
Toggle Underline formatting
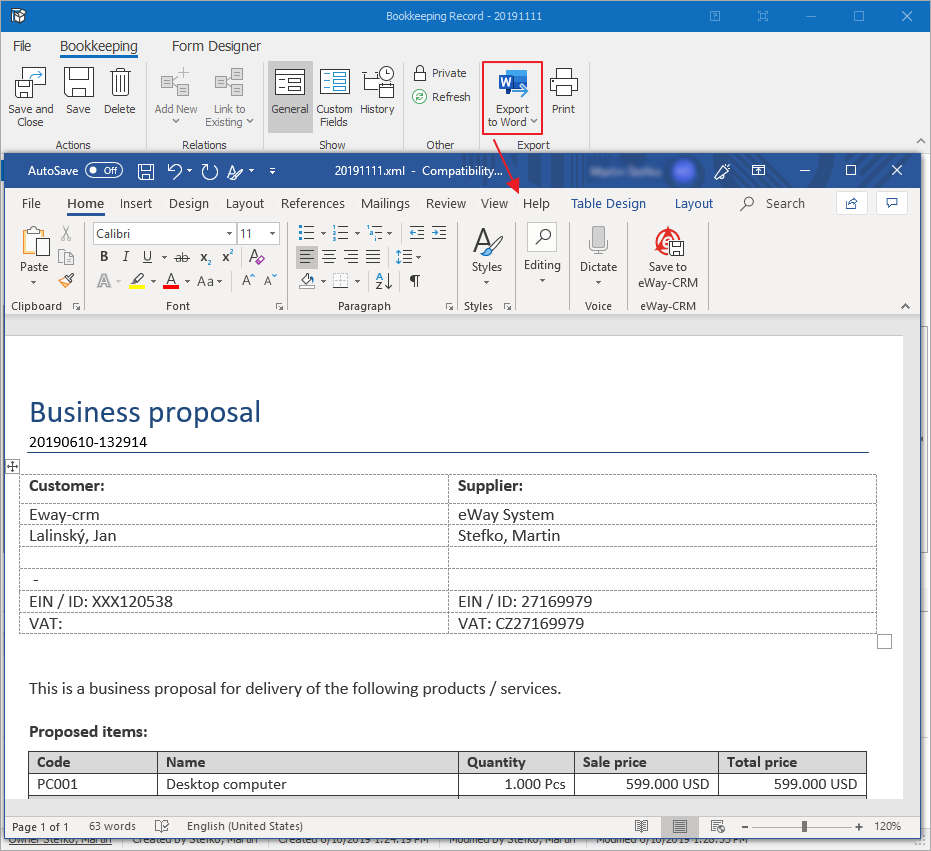click(x=147, y=257)
